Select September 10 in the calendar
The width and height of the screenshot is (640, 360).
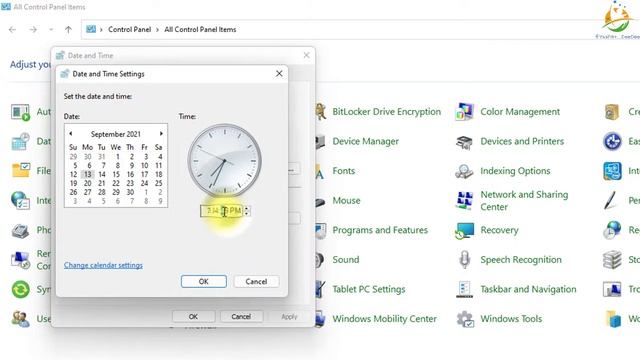pos(144,165)
